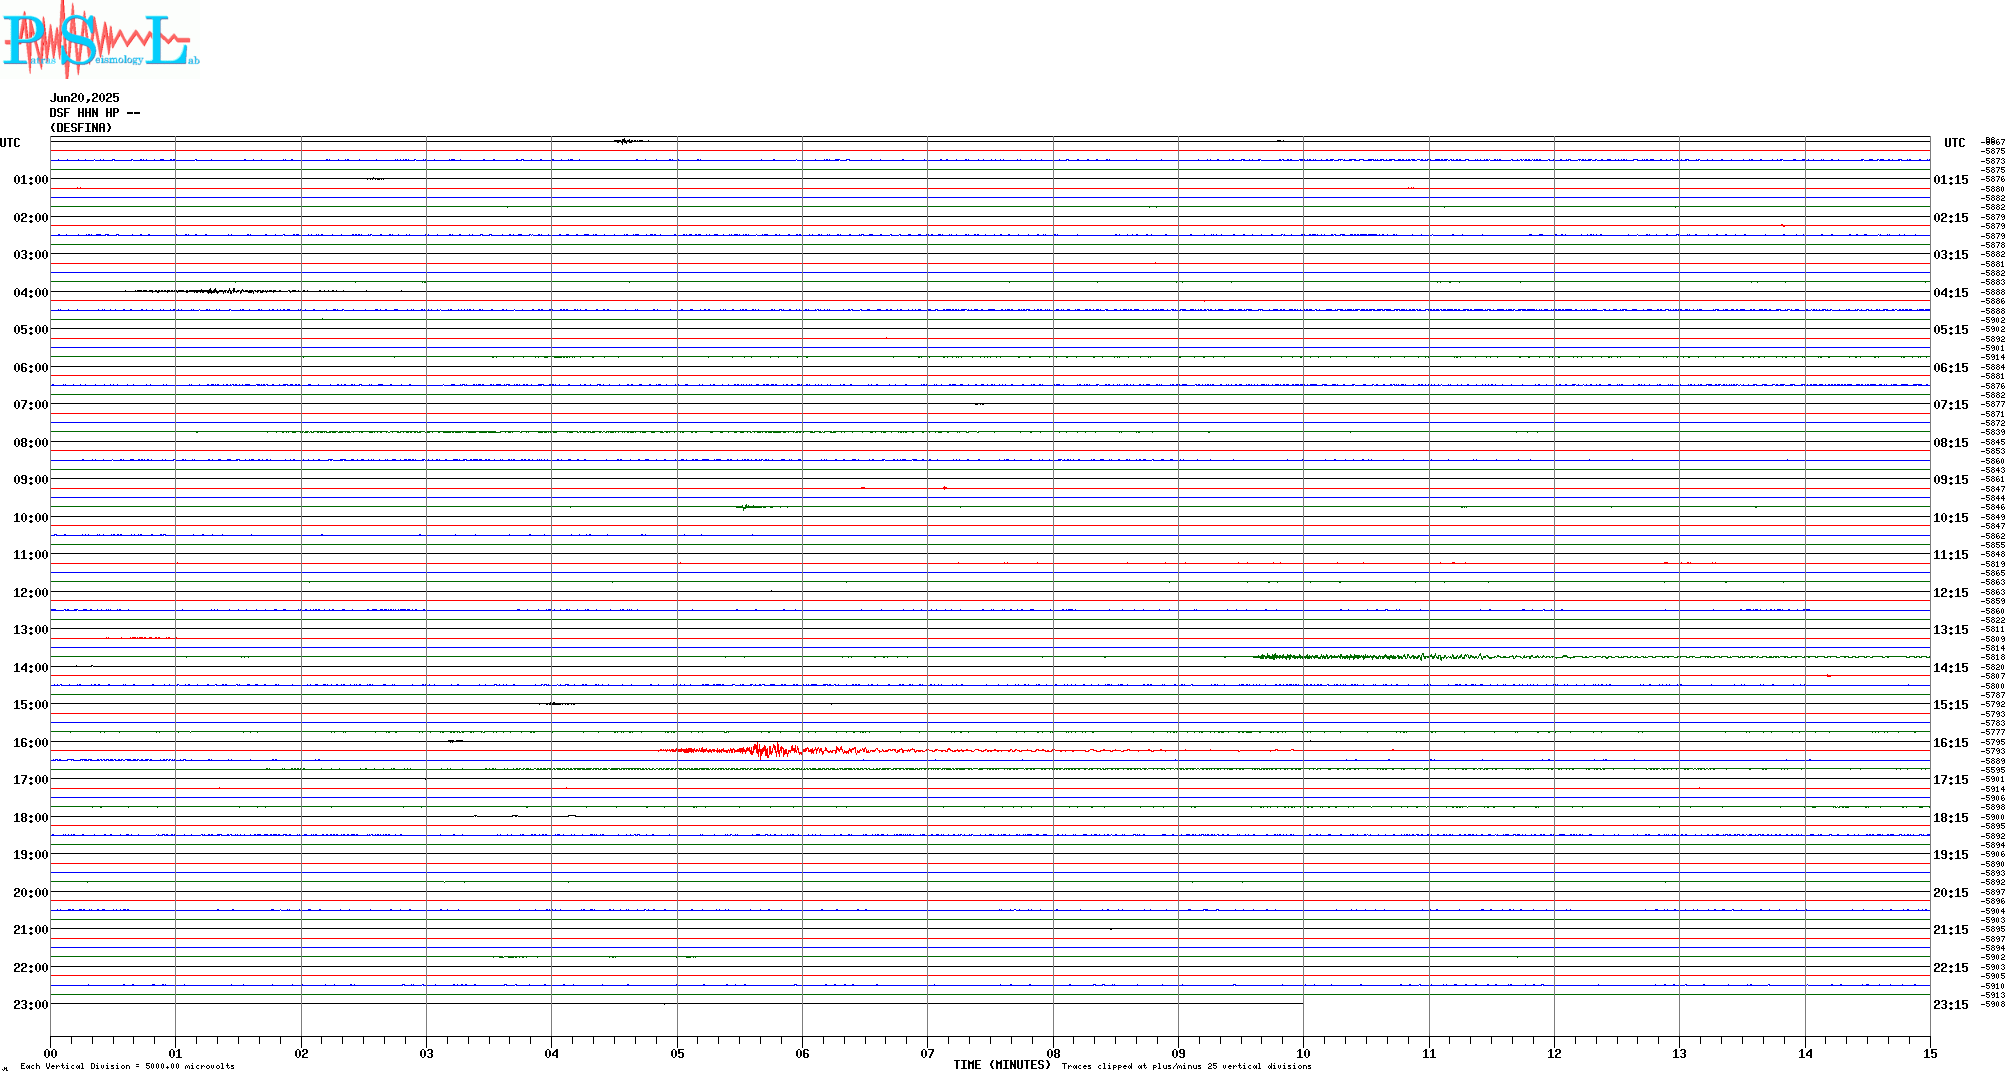Click minute tick label 03 on axis
Image resolution: width=2010 pixels, height=1080 pixels.
426,1053
